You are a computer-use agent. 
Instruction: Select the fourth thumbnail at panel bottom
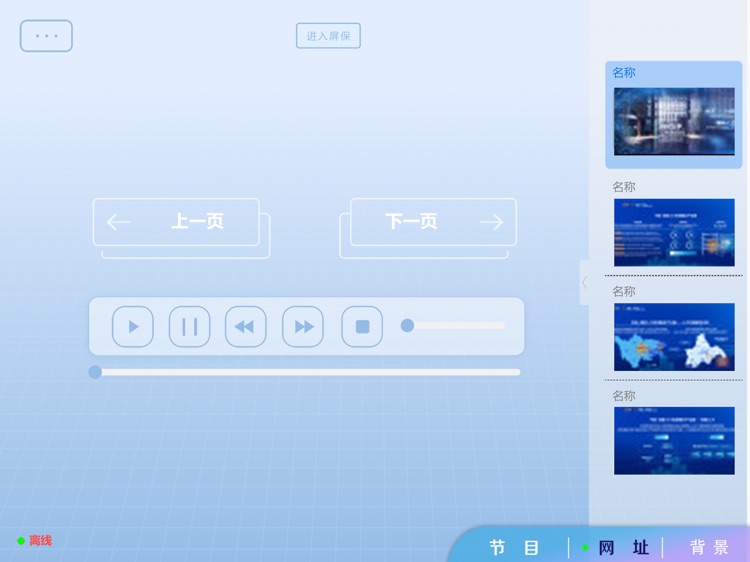tap(674, 441)
